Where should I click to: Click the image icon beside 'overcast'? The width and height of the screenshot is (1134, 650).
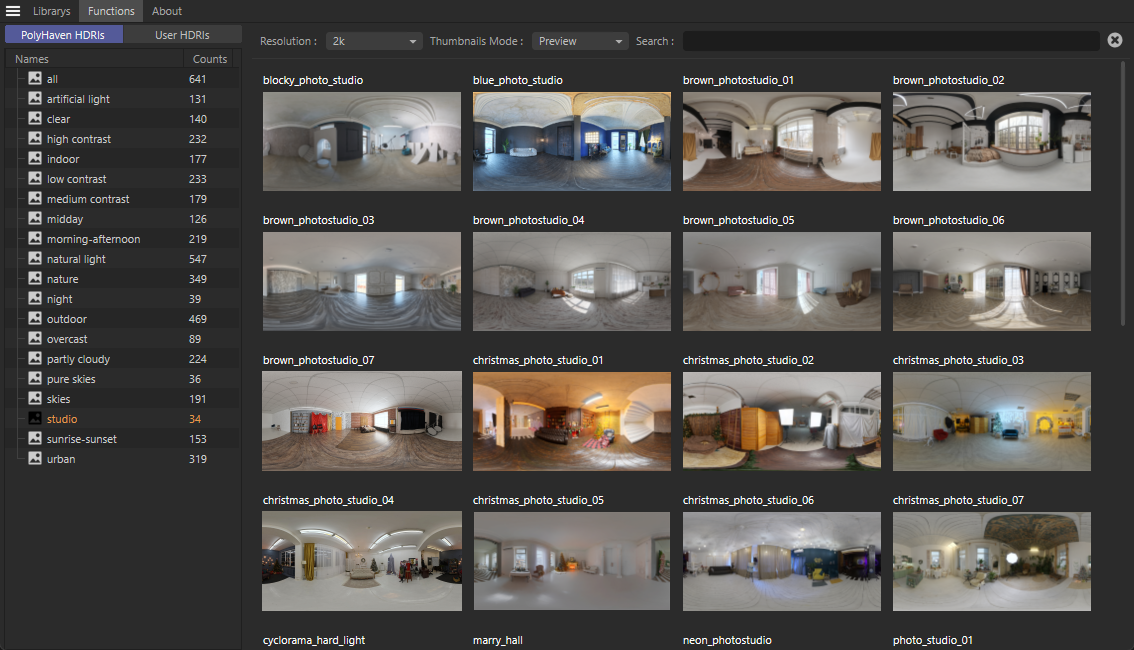(x=35, y=338)
